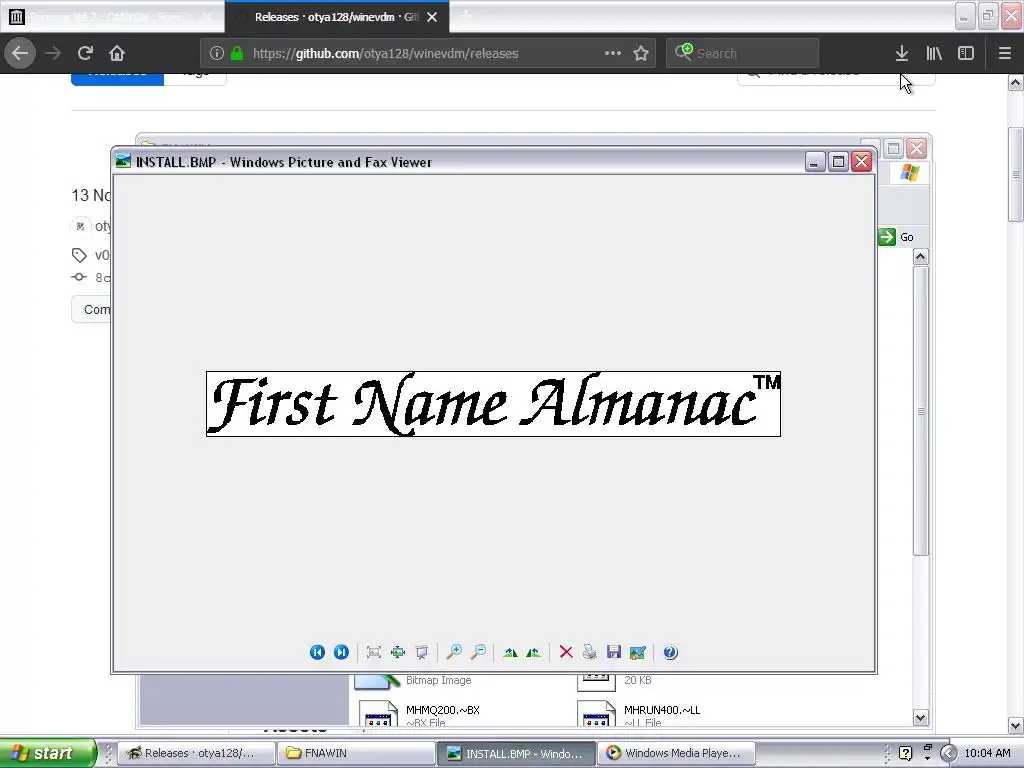Show Firefox downloads

pos(901,53)
